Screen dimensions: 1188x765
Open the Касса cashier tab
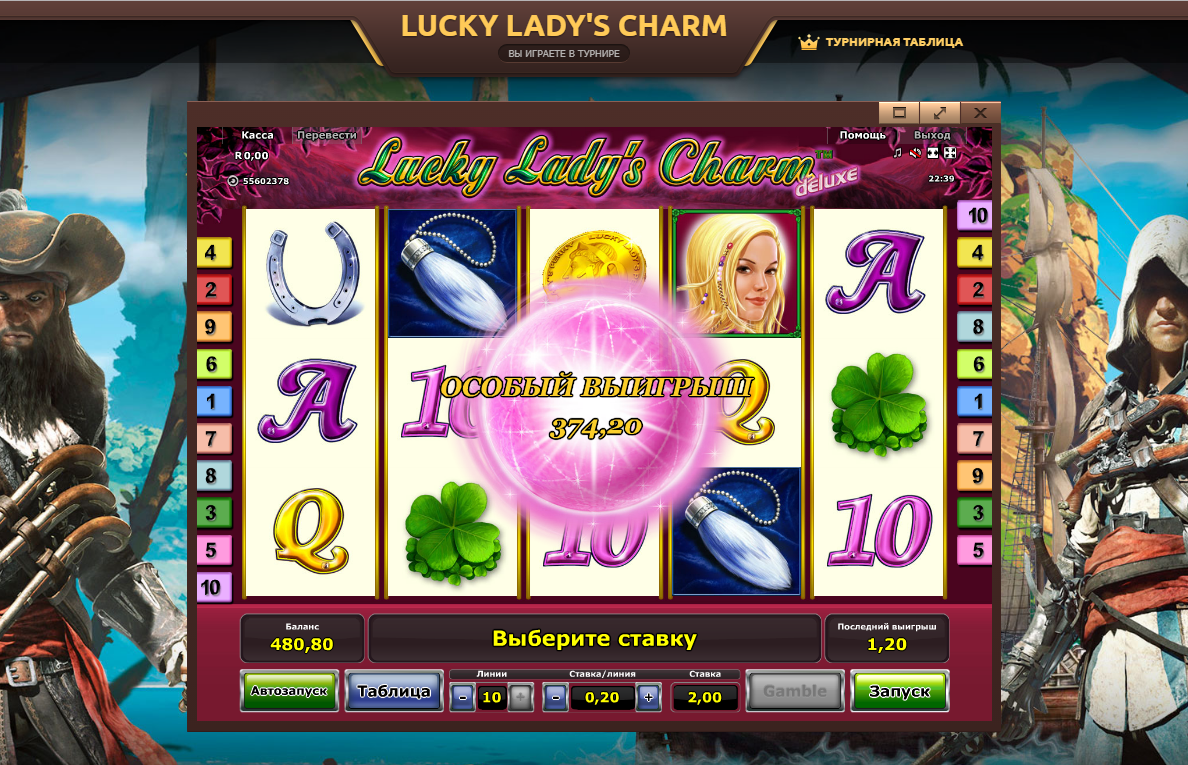click(257, 135)
